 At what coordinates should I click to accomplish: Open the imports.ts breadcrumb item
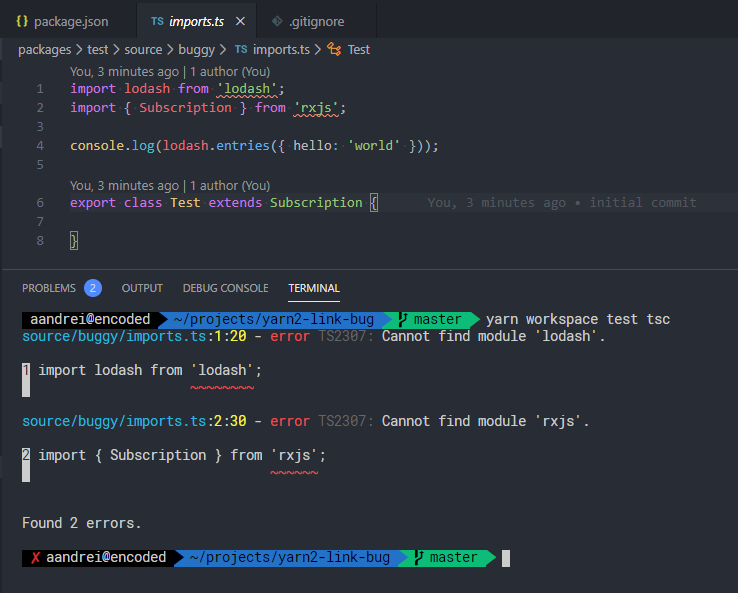coord(281,49)
